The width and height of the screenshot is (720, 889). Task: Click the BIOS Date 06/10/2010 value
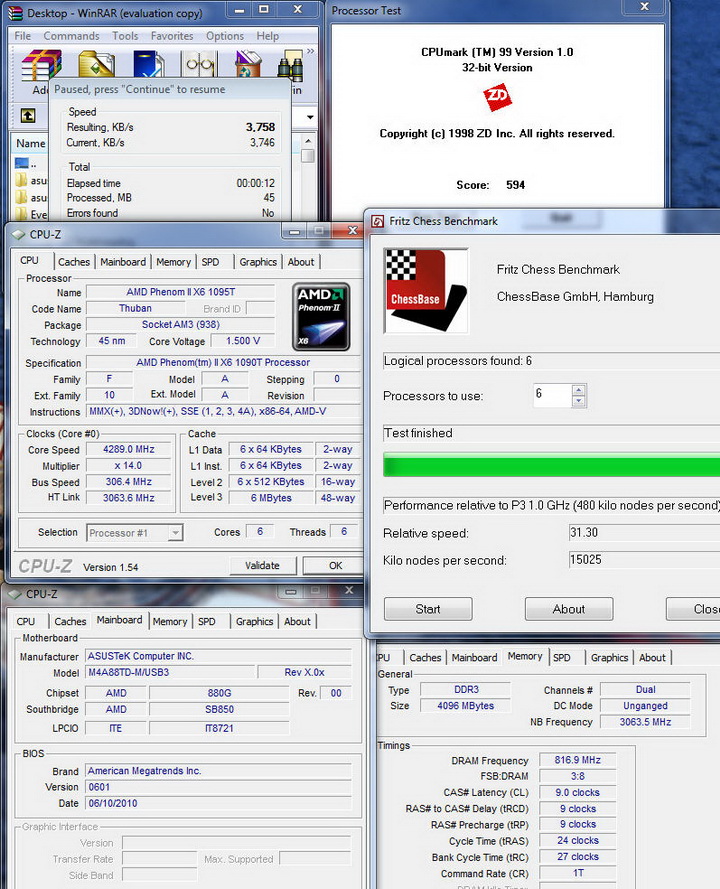218,803
